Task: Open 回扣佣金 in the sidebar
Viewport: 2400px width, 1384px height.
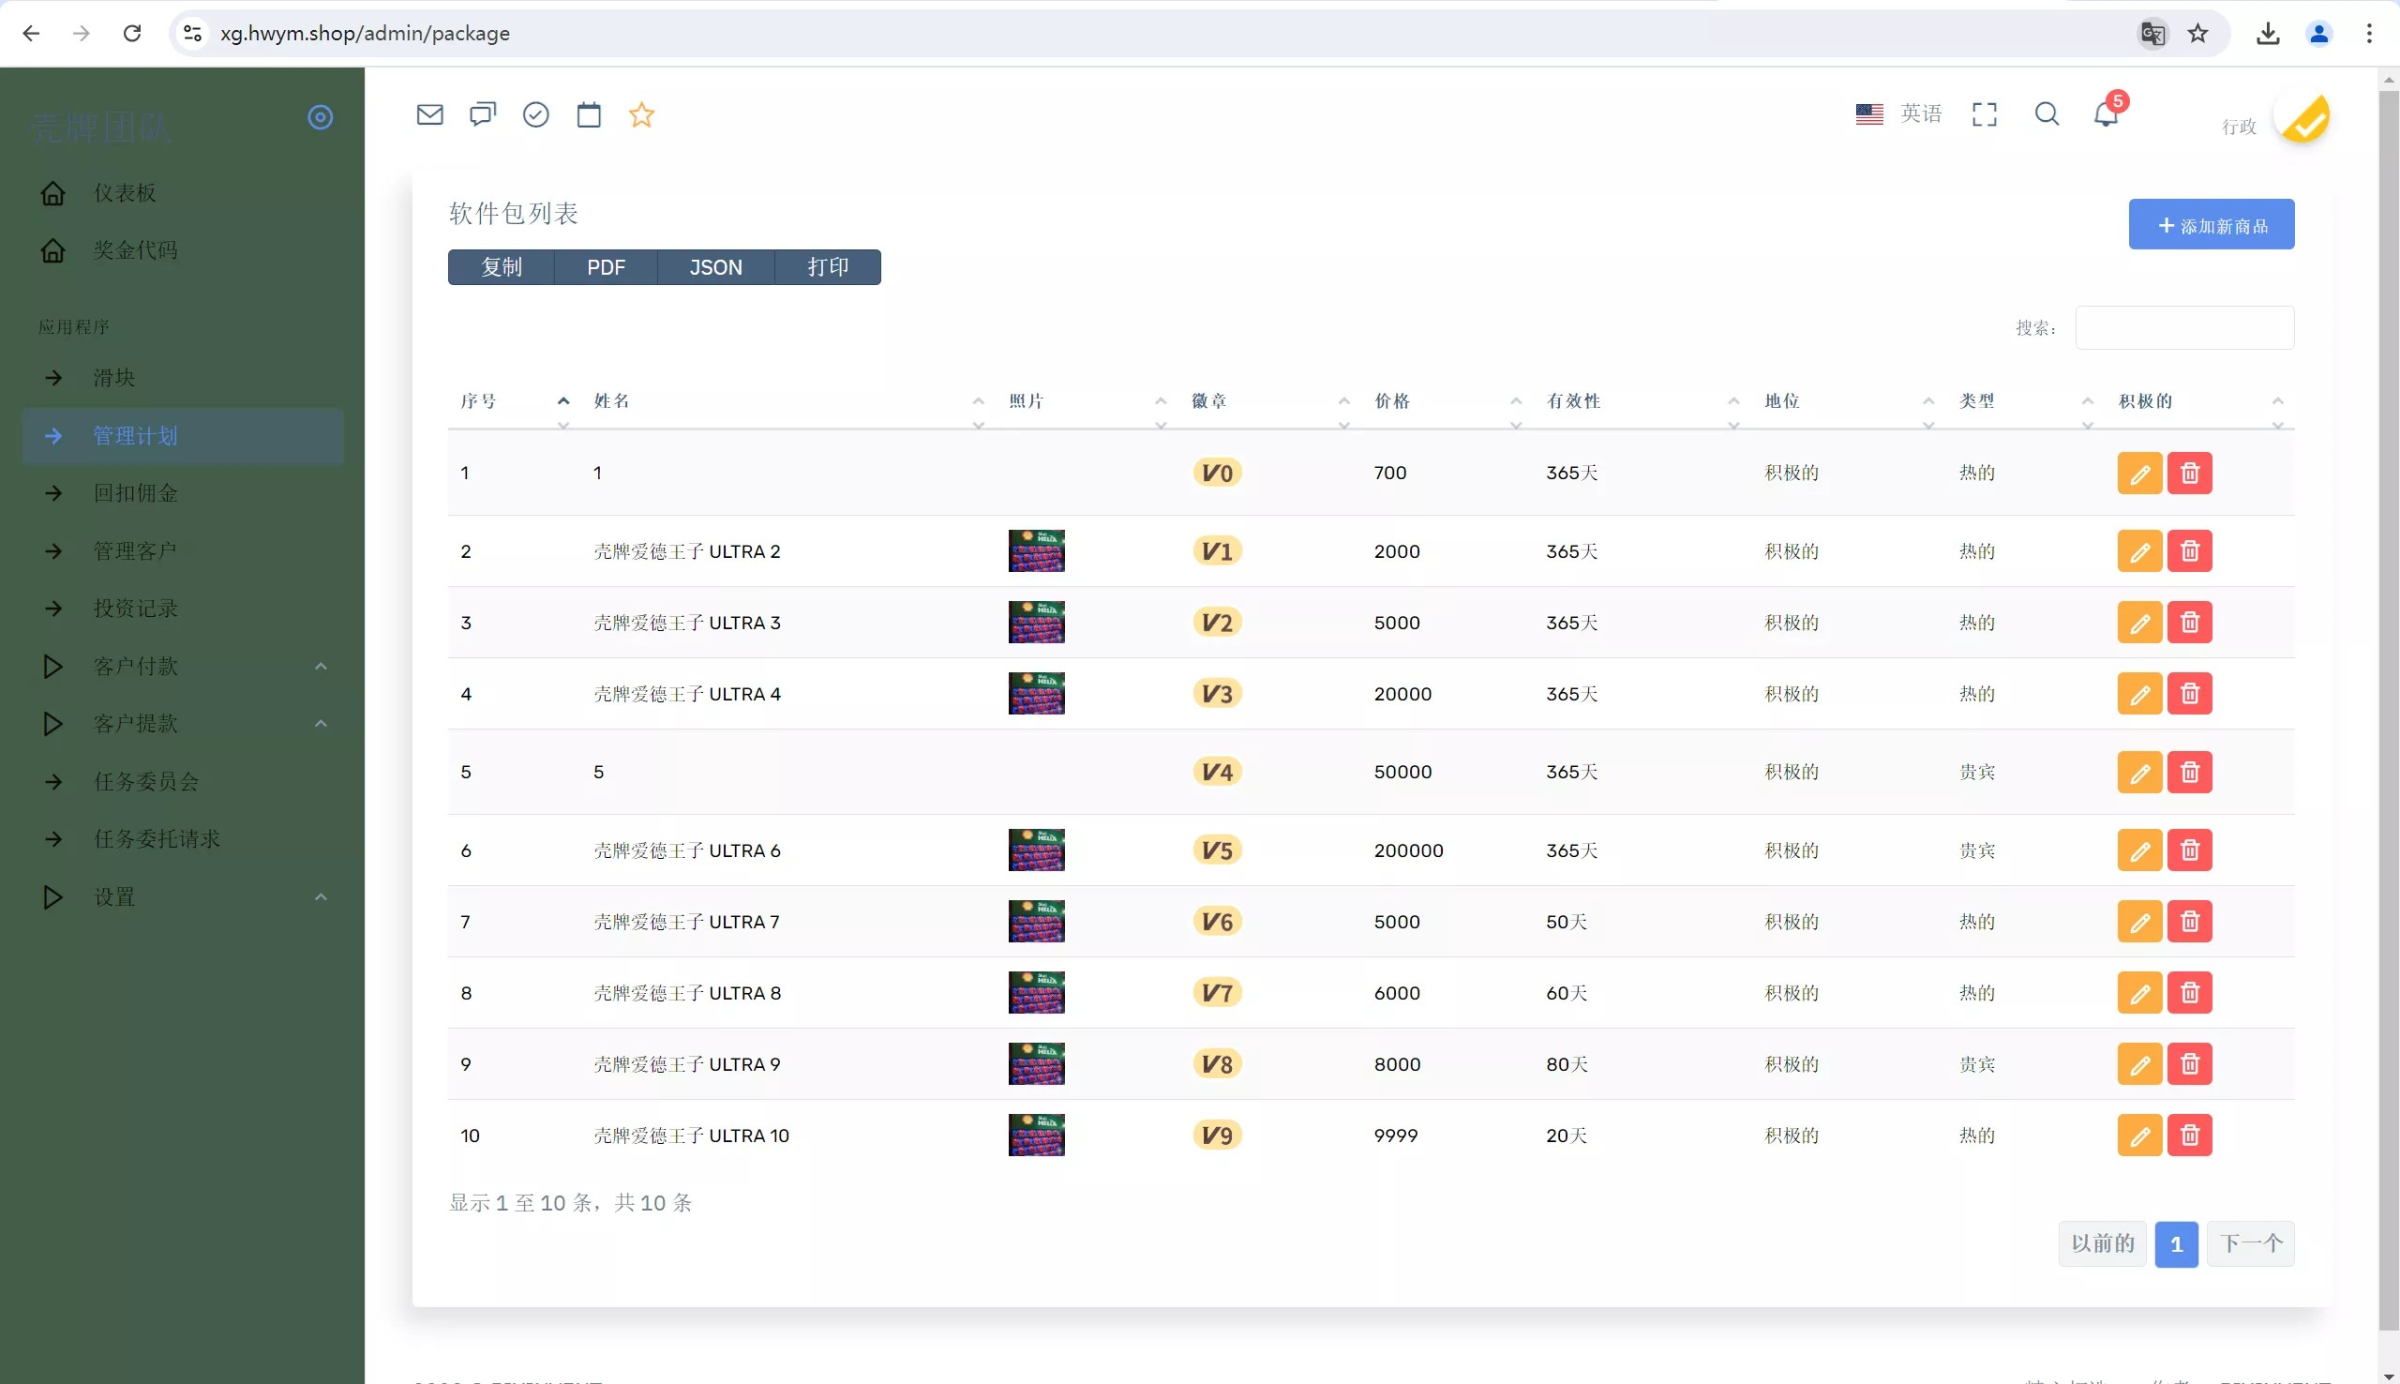Action: (136, 493)
